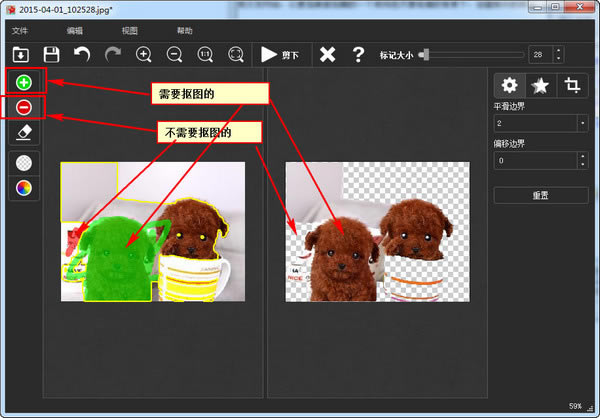Choose the transparent checkerboard background option

24,163
